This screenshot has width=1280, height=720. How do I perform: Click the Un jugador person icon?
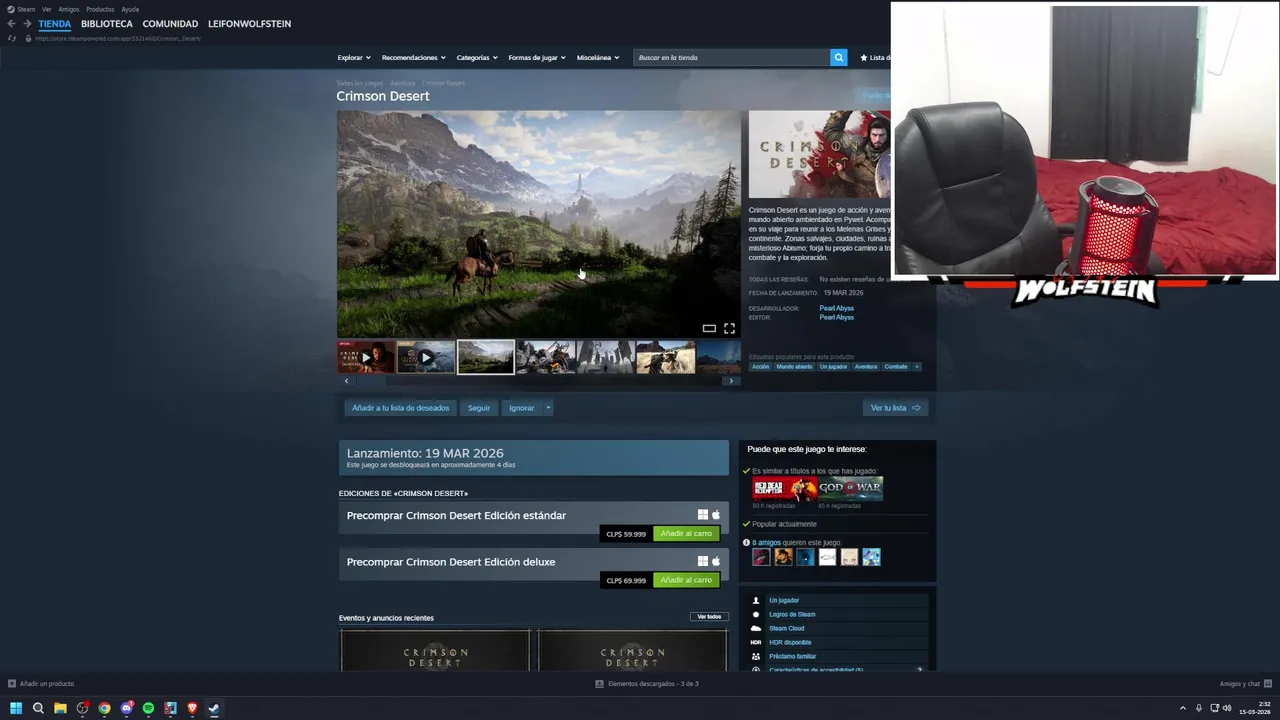pos(756,600)
